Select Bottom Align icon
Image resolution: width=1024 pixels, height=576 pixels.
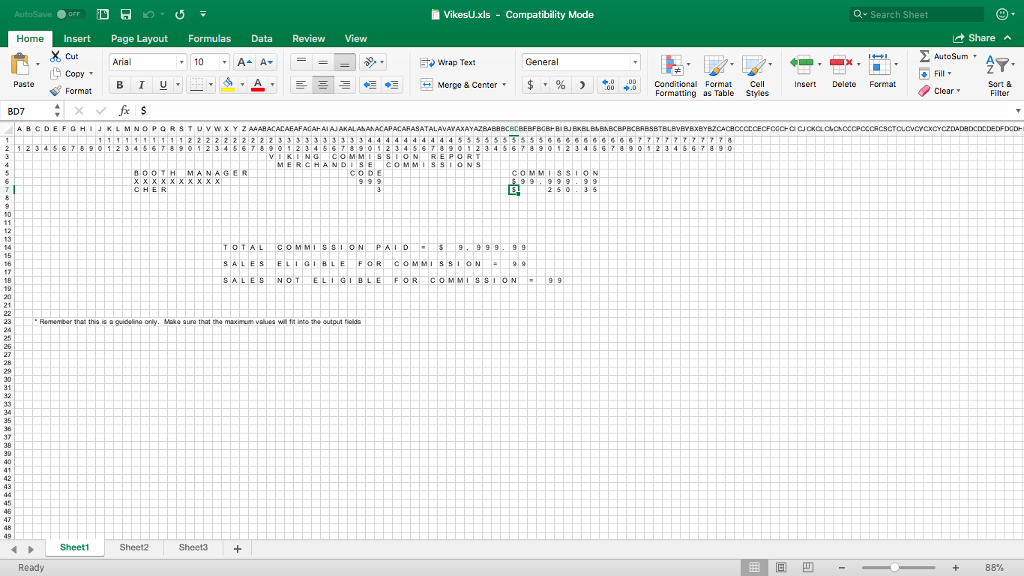tap(345, 62)
